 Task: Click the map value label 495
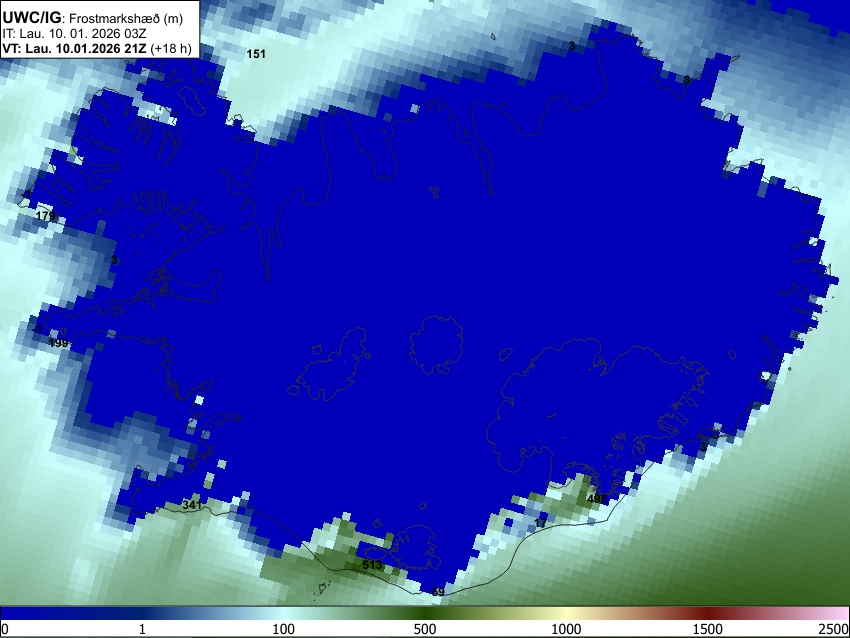596,499
